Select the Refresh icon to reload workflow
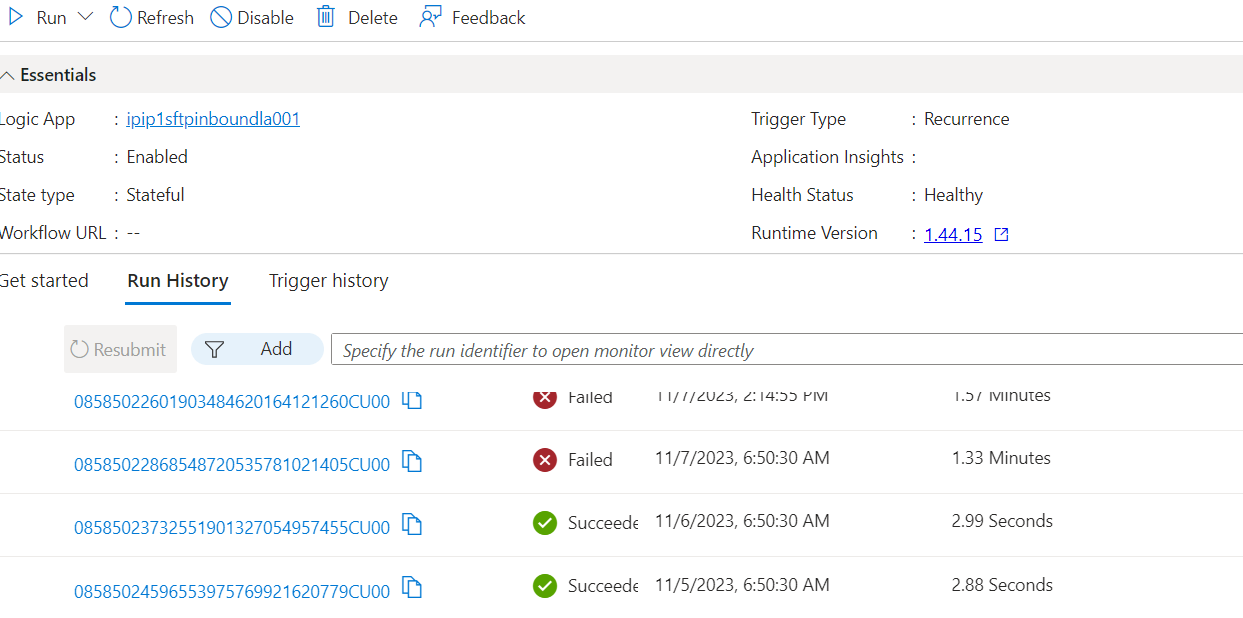 pos(120,17)
